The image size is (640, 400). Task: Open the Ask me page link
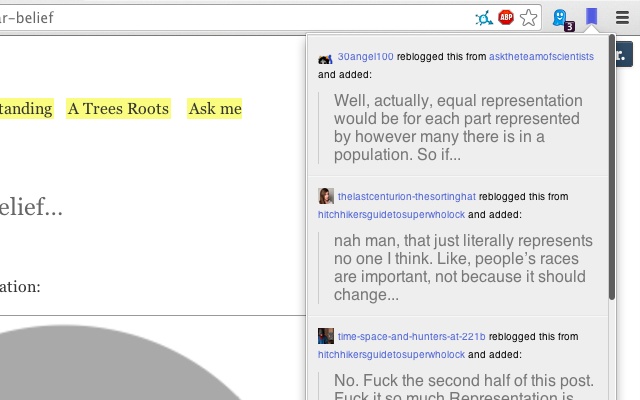coord(215,109)
